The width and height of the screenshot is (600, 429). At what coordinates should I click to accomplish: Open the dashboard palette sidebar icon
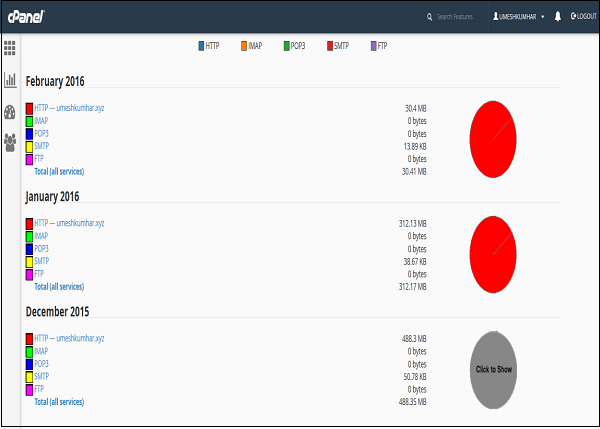(x=10, y=111)
